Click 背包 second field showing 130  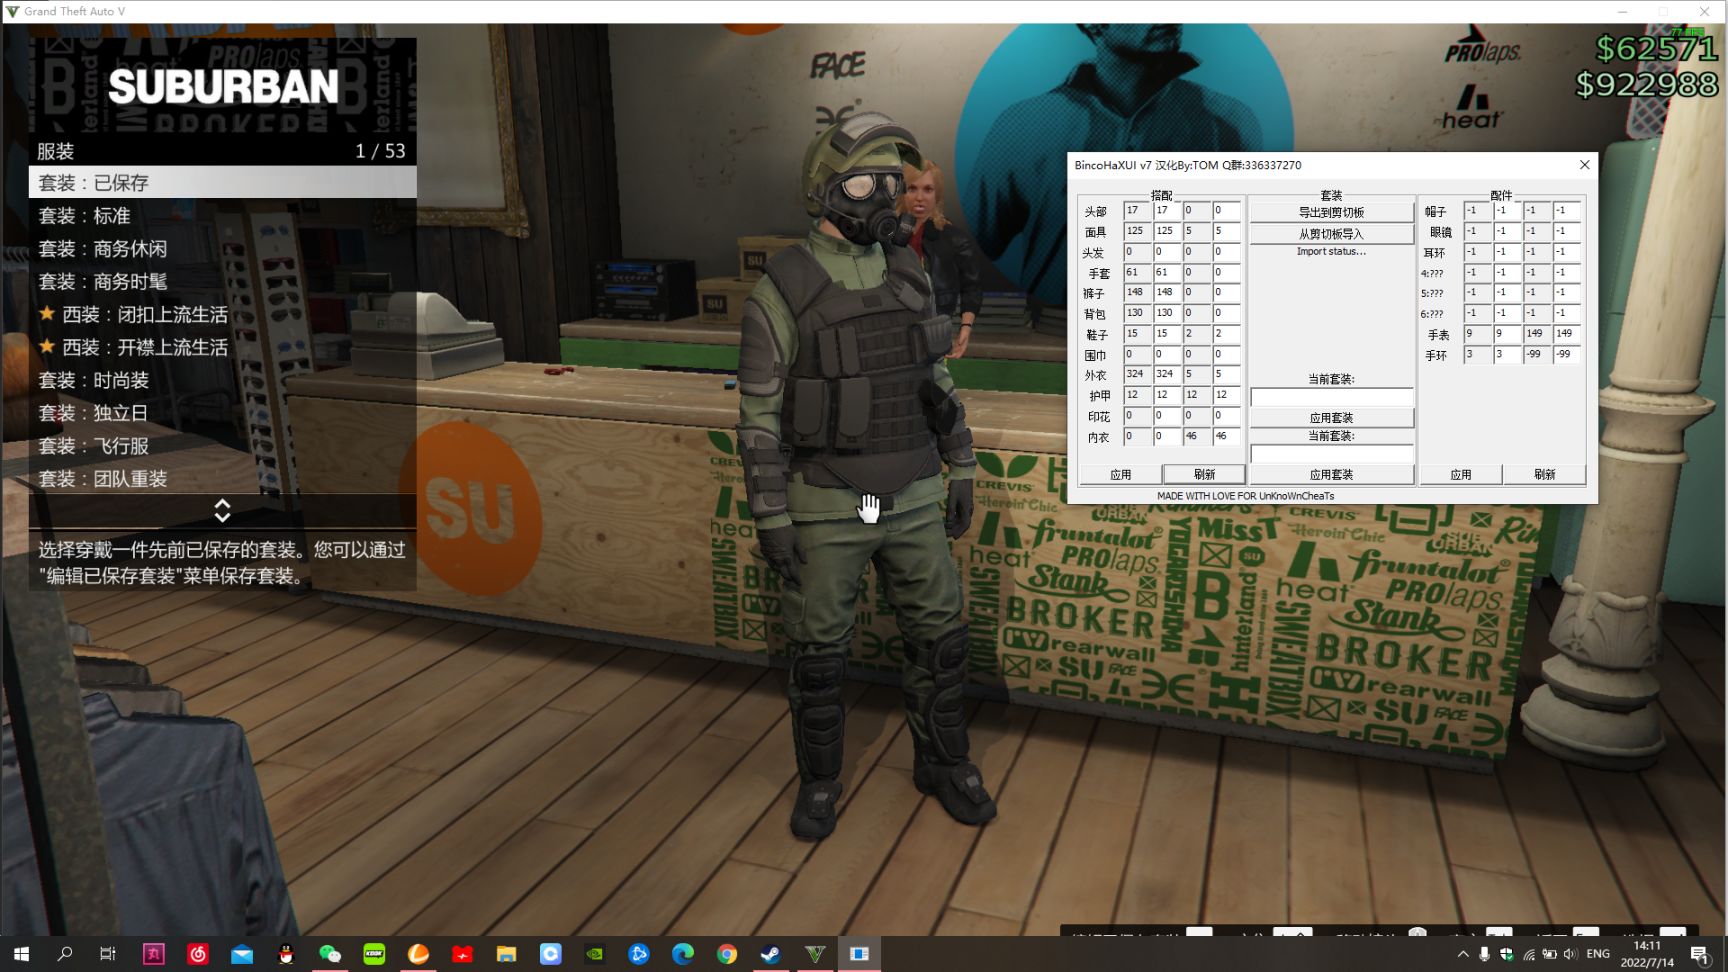[x=1167, y=313]
